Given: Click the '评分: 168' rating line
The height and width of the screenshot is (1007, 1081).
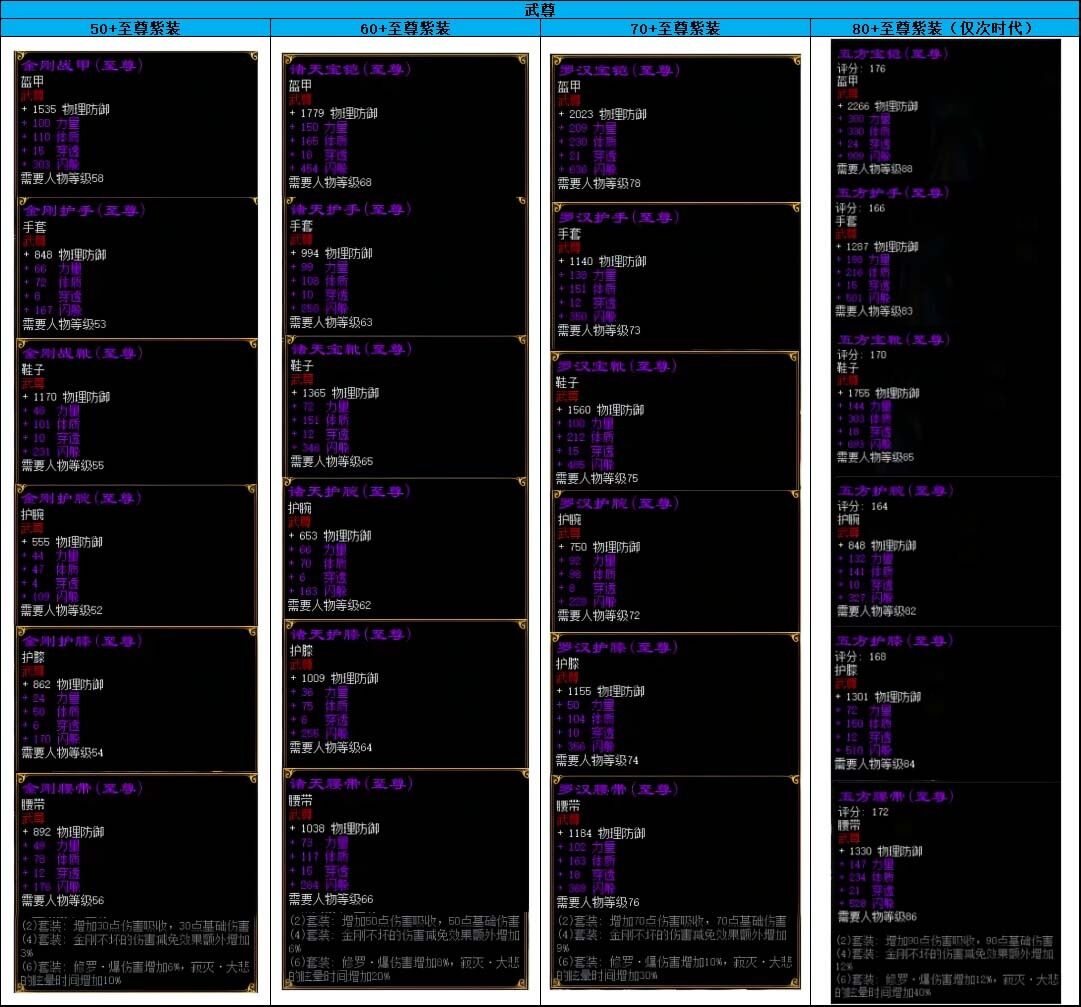Looking at the screenshot, I should pyautogui.click(x=860, y=656).
